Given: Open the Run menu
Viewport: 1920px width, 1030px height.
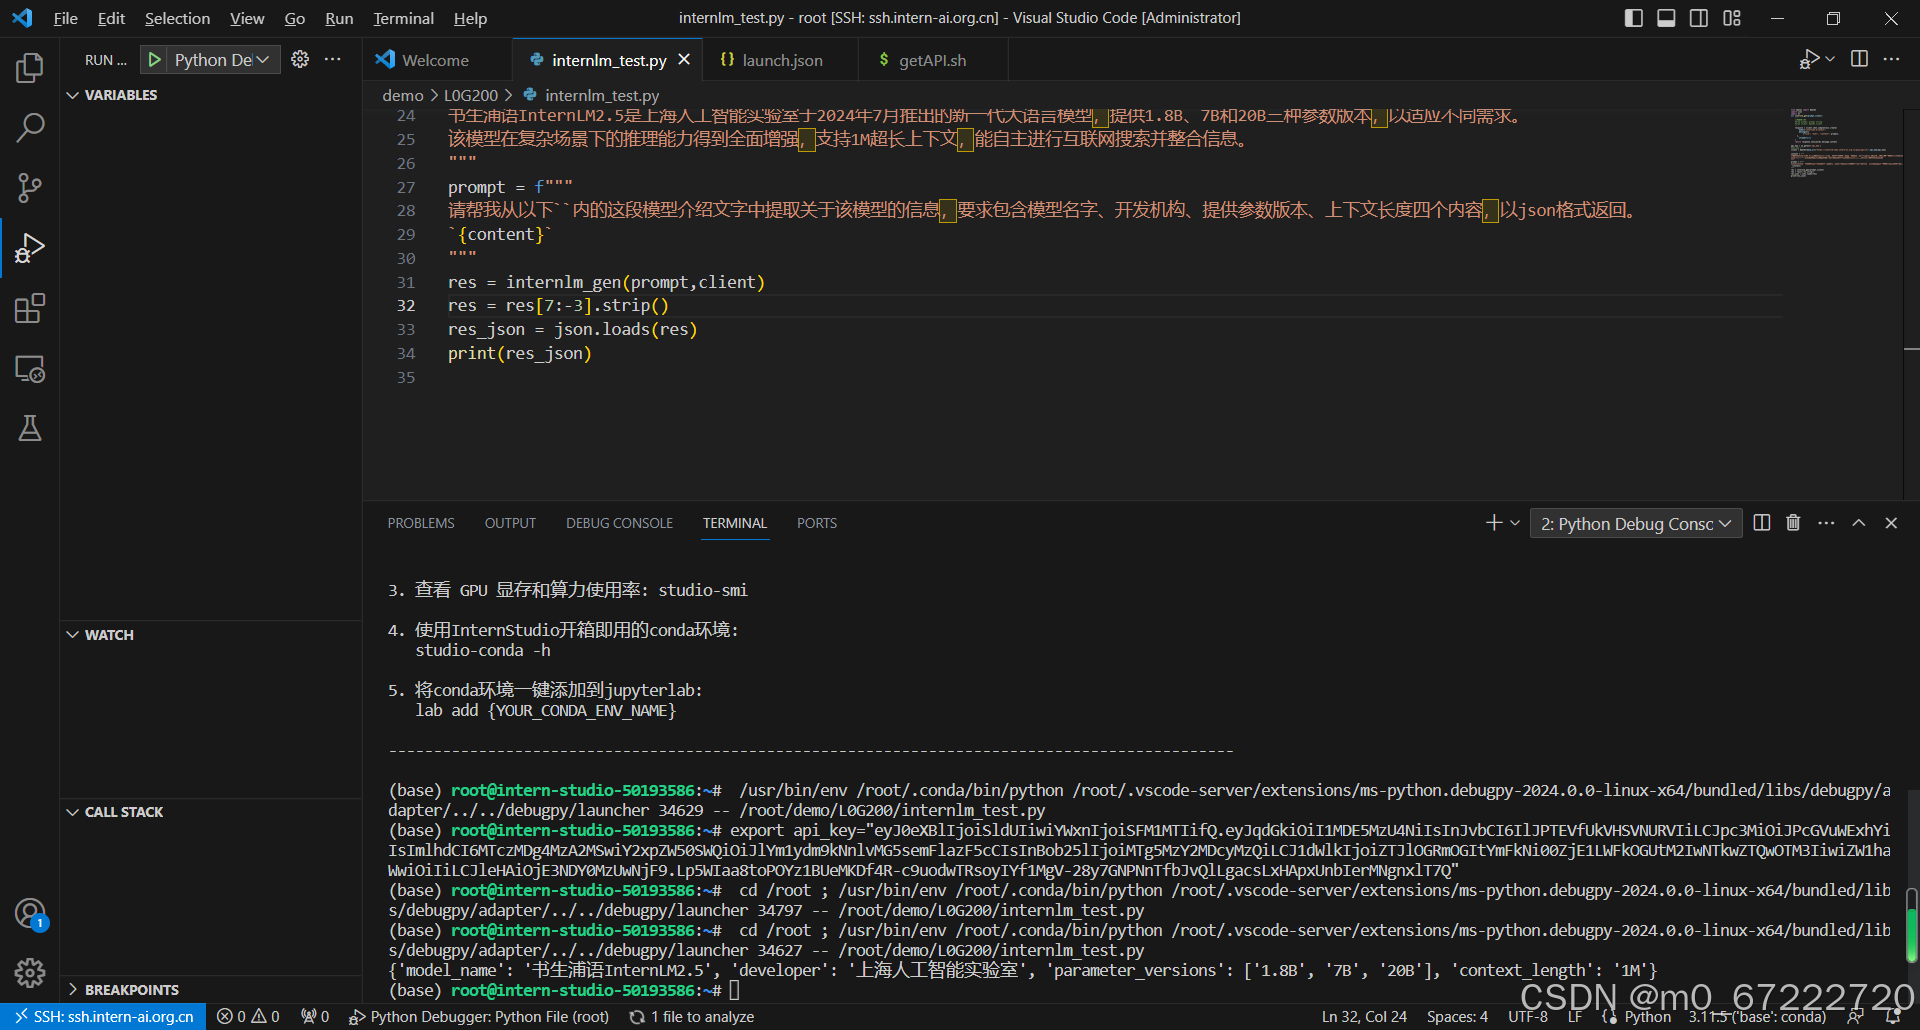Looking at the screenshot, I should point(339,18).
